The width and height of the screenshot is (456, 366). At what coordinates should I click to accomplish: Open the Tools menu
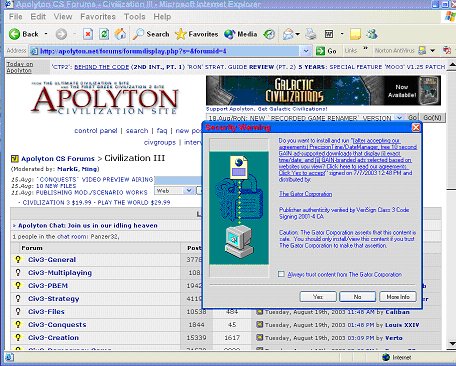coord(135,17)
